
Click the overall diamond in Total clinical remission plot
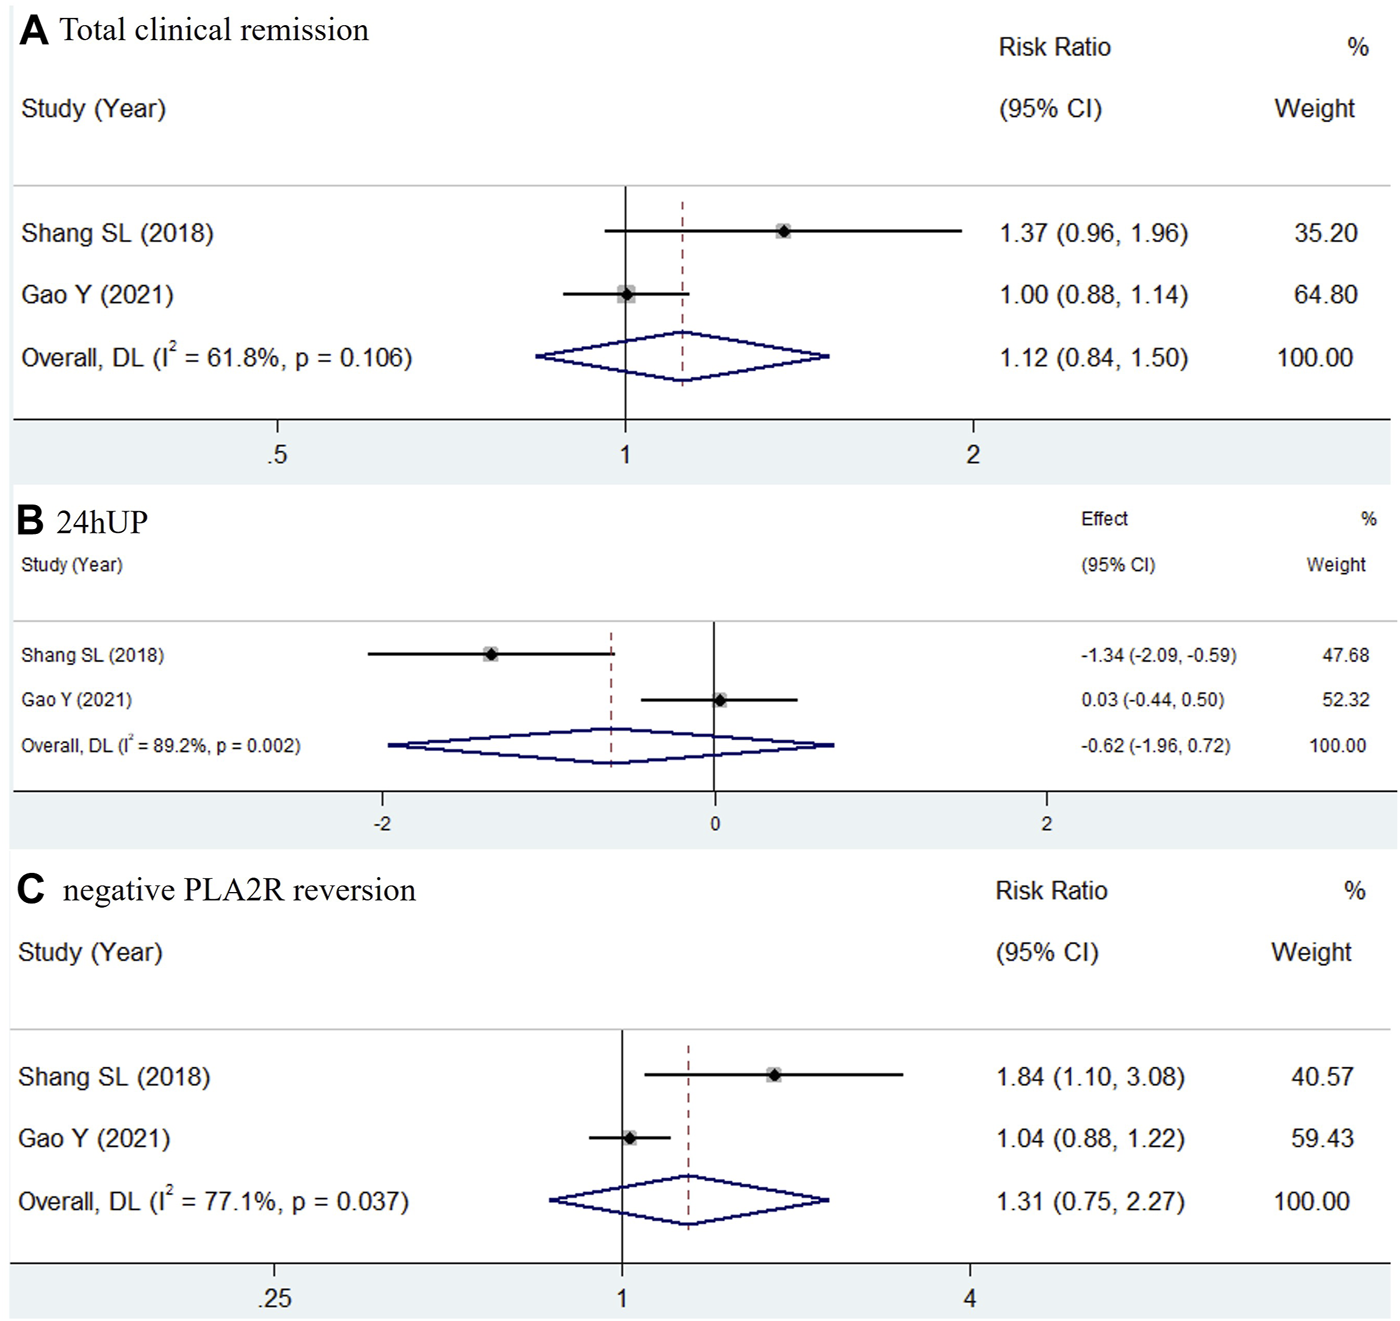click(682, 357)
